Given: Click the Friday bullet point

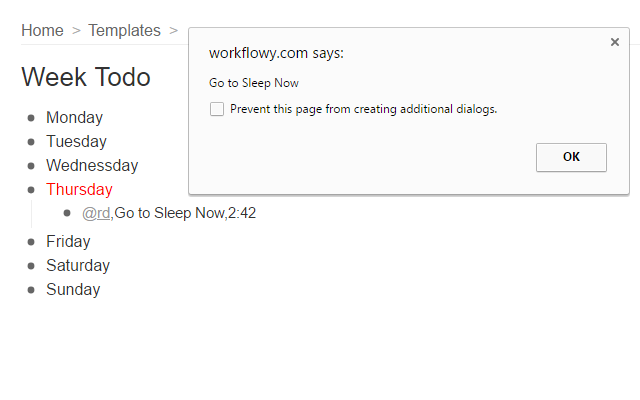Looking at the screenshot, I should pos(32,242).
